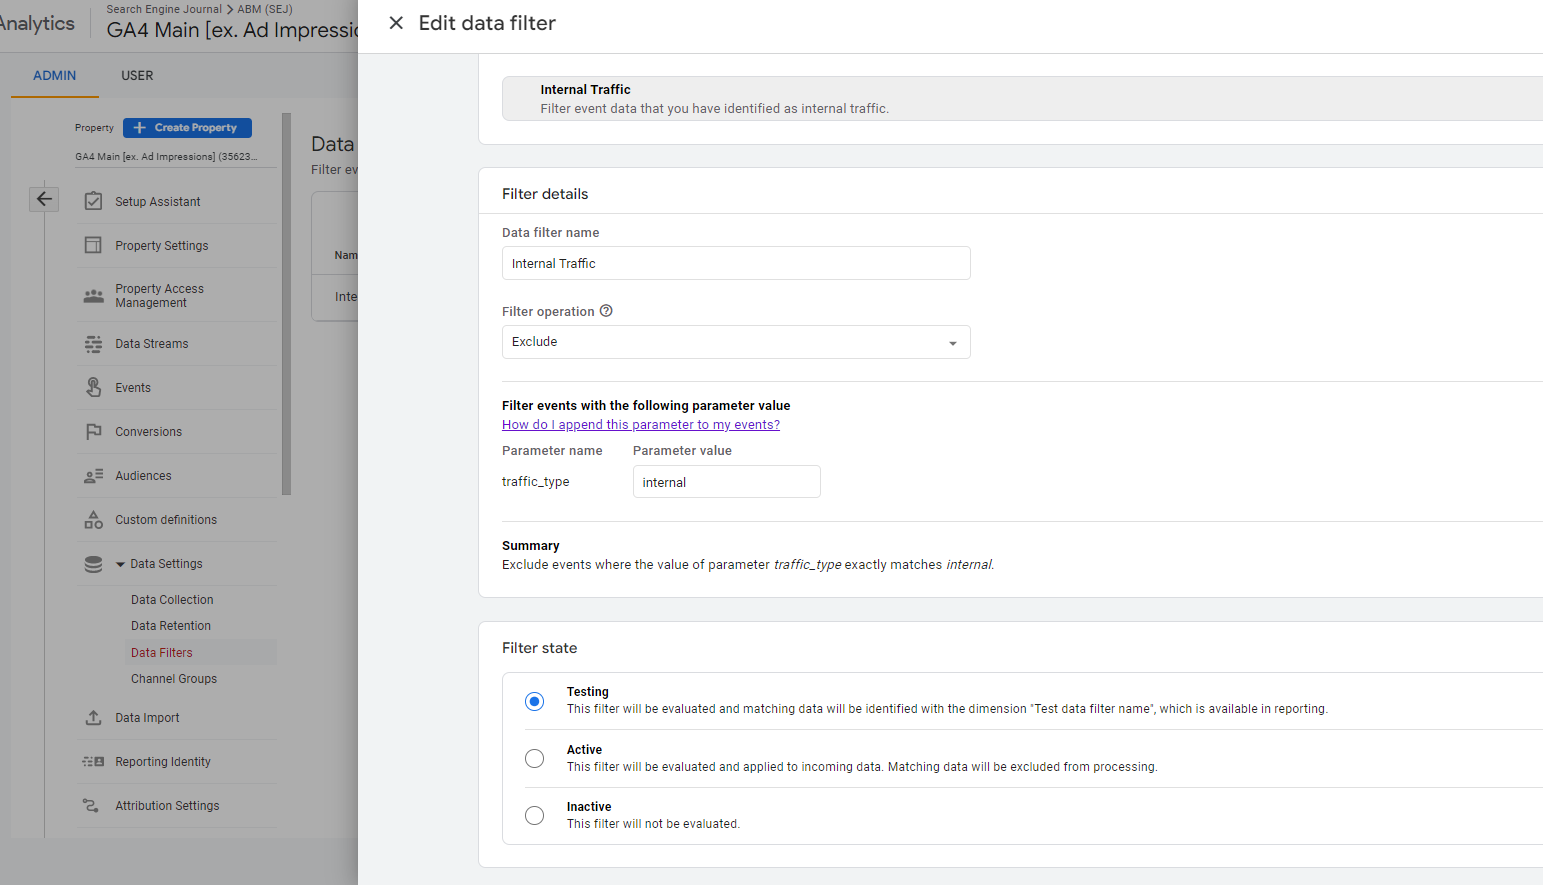Select the Conversions flag icon
The image size is (1543, 885).
93,431
